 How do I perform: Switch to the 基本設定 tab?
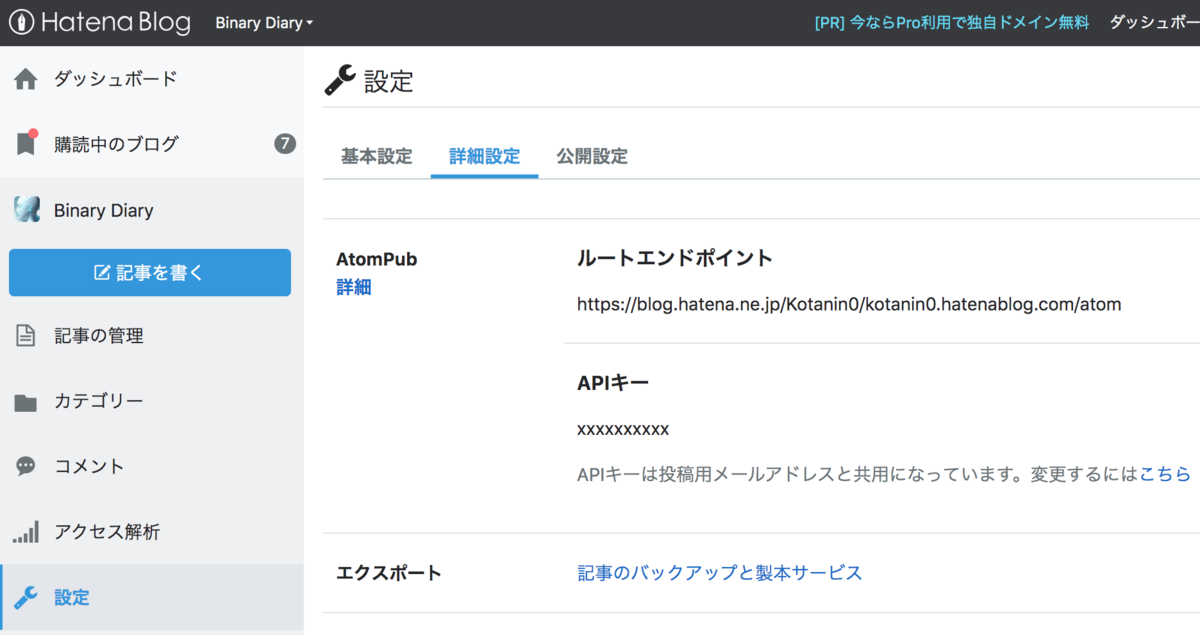[x=377, y=156]
